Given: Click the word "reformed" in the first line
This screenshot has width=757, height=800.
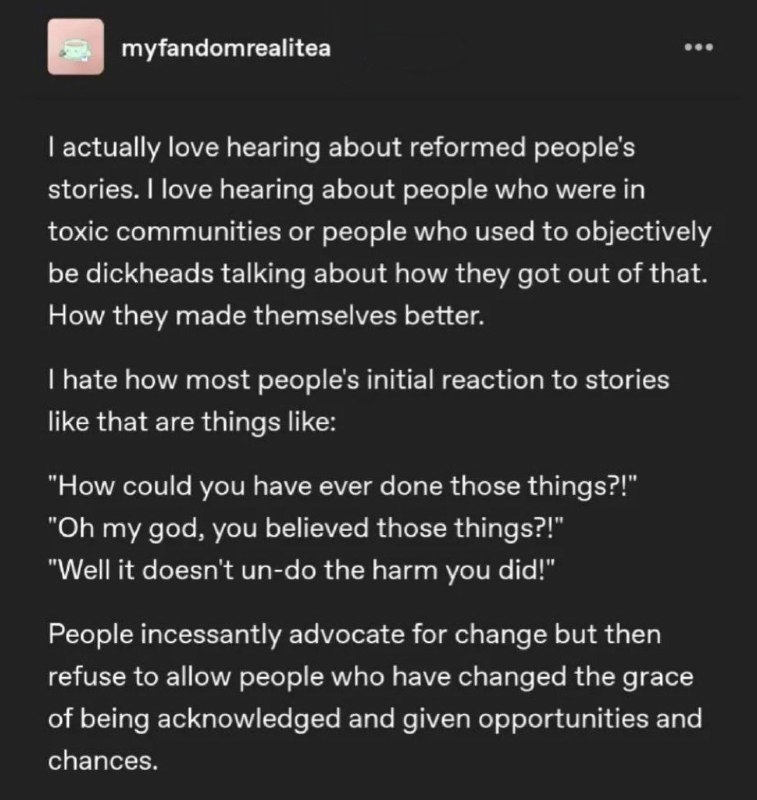Looking at the screenshot, I should click(467, 147).
